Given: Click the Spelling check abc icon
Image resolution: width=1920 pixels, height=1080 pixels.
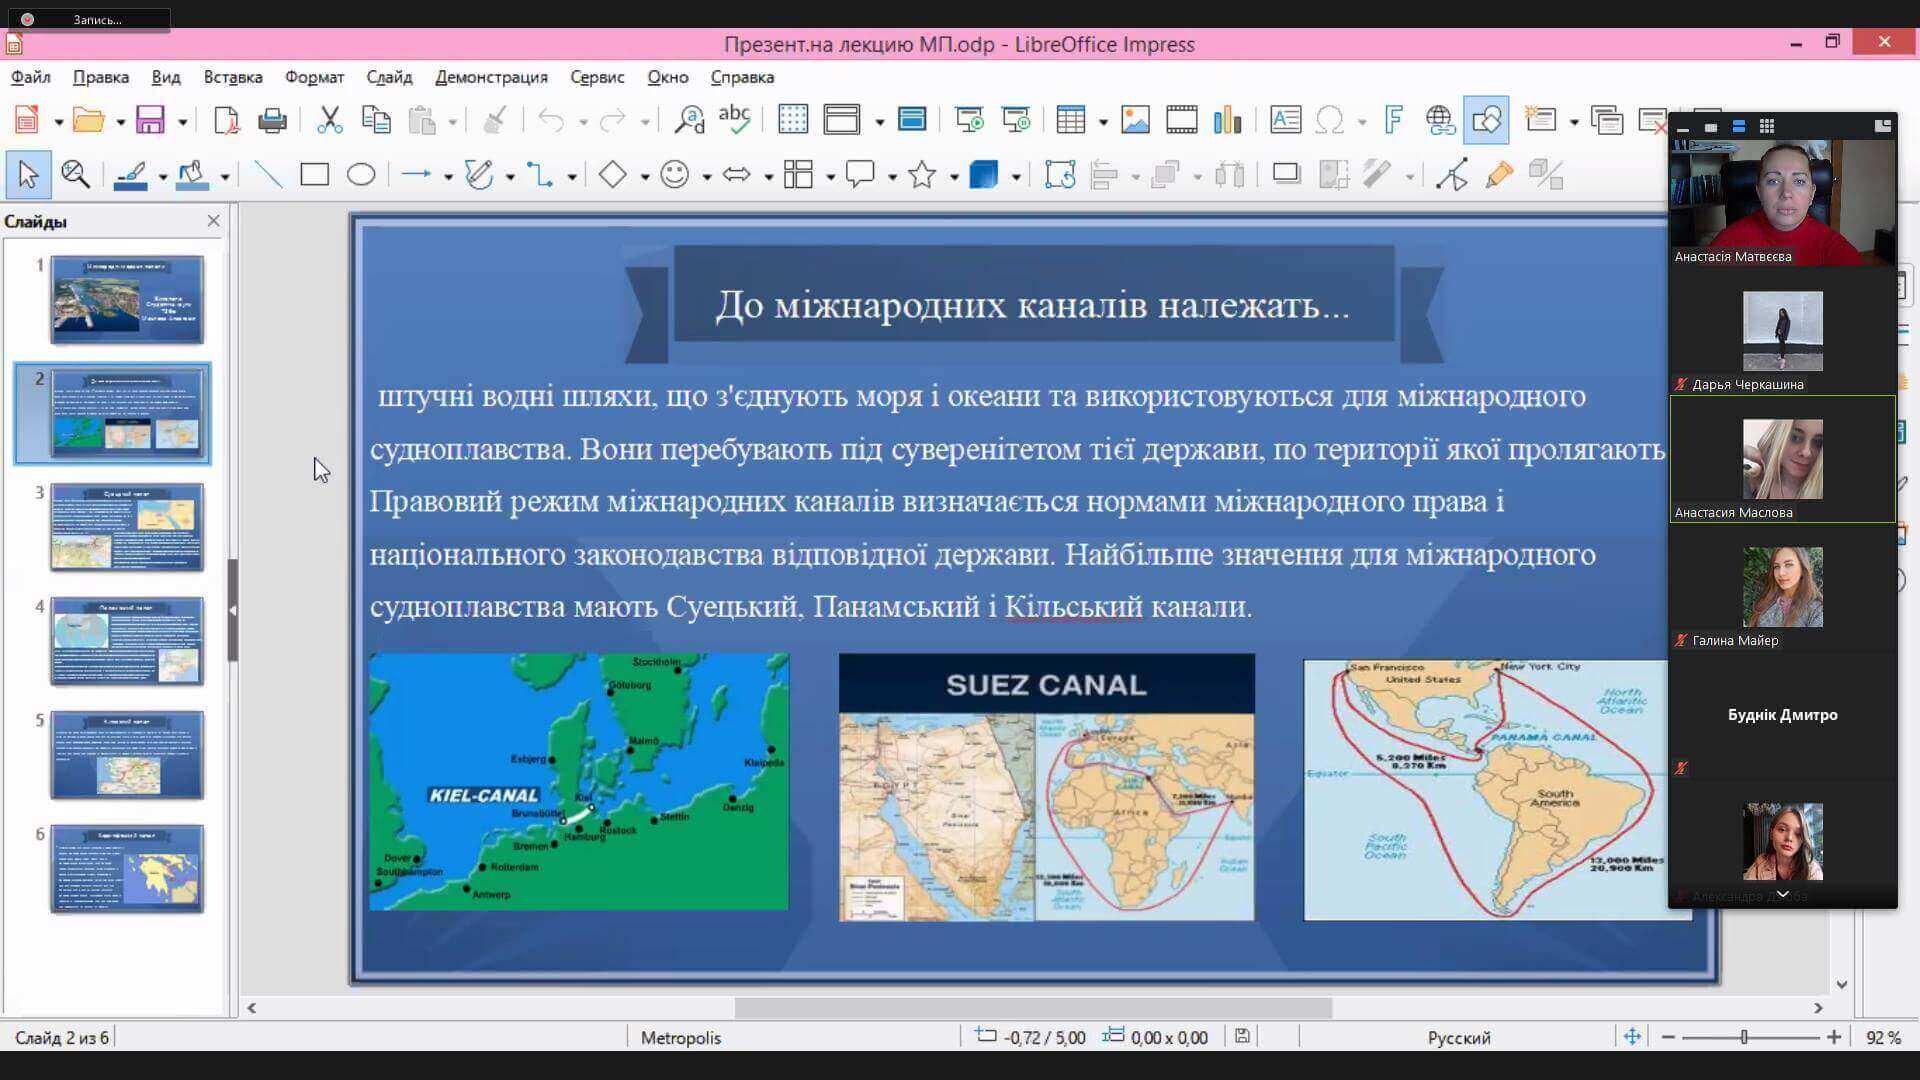Looking at the screenshot, I should tap(734, 120).
